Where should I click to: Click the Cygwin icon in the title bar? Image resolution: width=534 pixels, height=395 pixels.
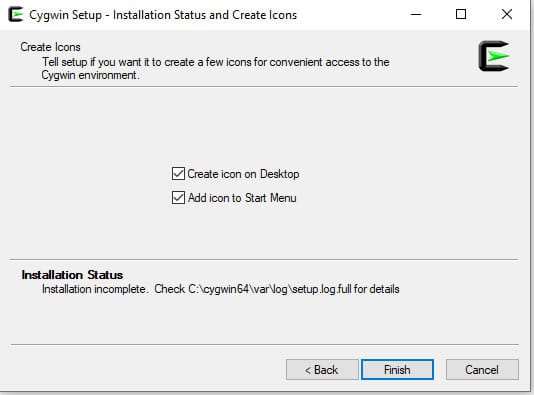pyautogui.click(x=15, y=15)
